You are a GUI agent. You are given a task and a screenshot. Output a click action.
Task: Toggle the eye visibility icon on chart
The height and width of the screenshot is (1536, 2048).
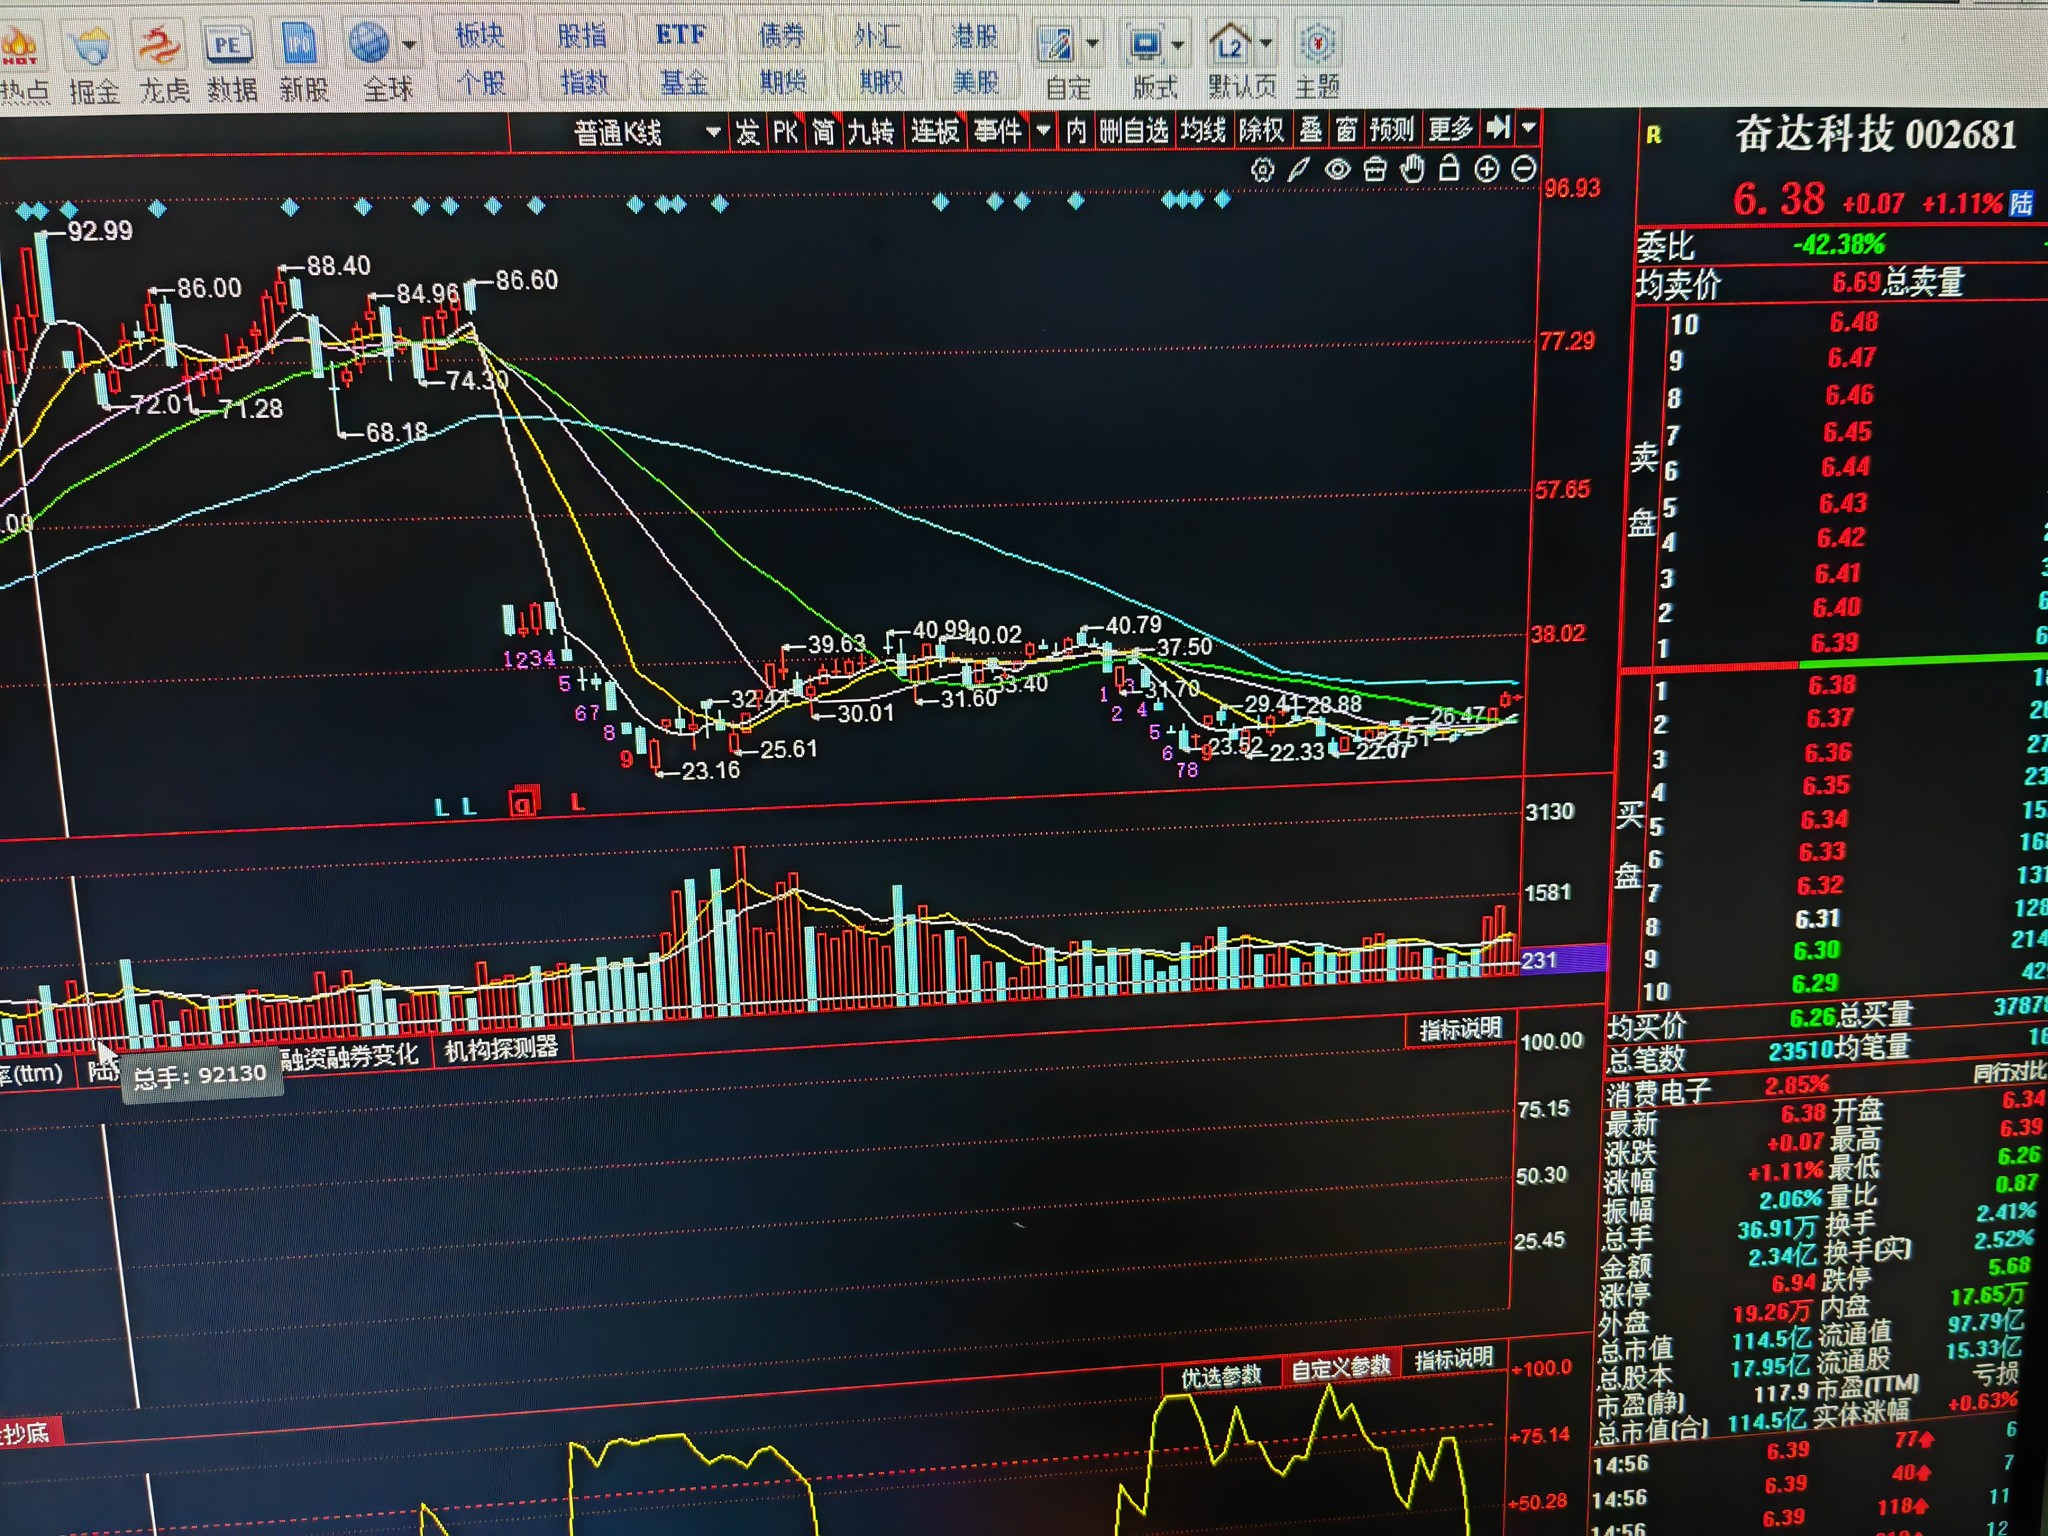1337,170
